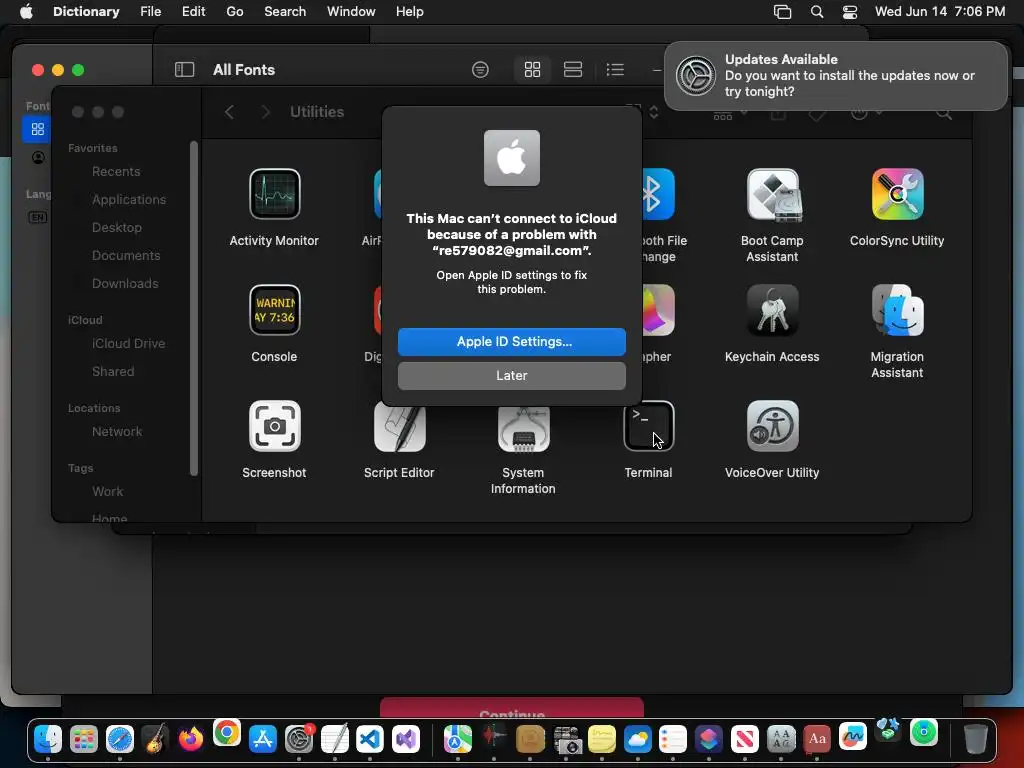The width and height of the screenshot is (1024, 768).
Task: Open Spotlight search in the menu bar
Action: (x=816, y=11)
